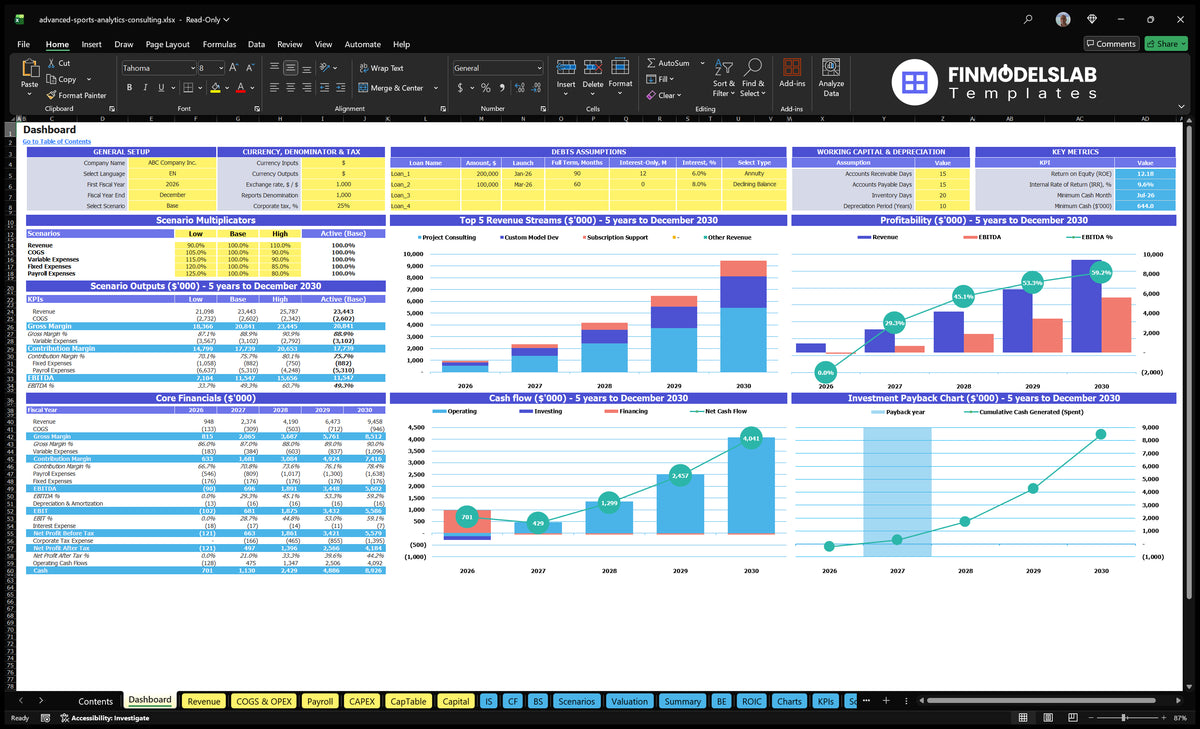Screen dimensions: 1200x729
Task: Switch to the Insert ribbon tab
Action: point(91,44)
